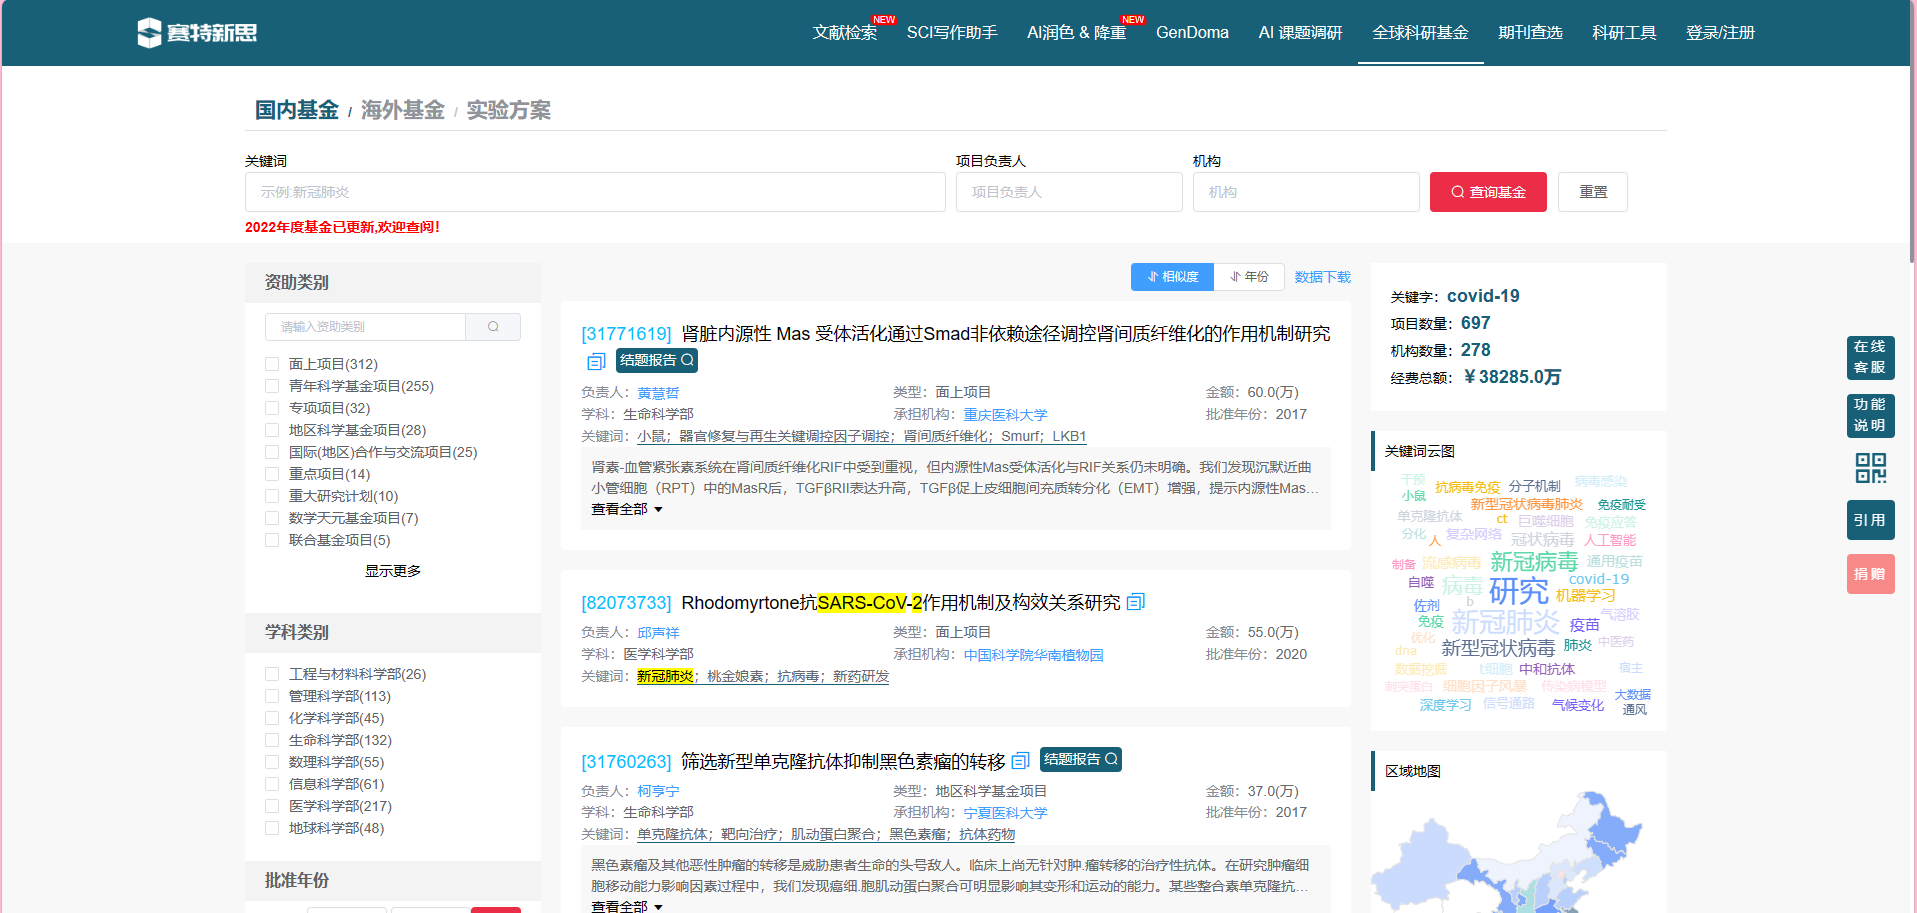Click the 引用 floating button

1870,520
